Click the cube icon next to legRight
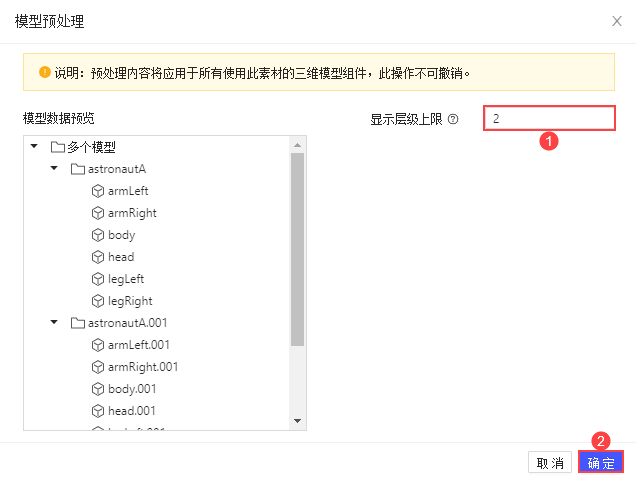 point(98,301)
